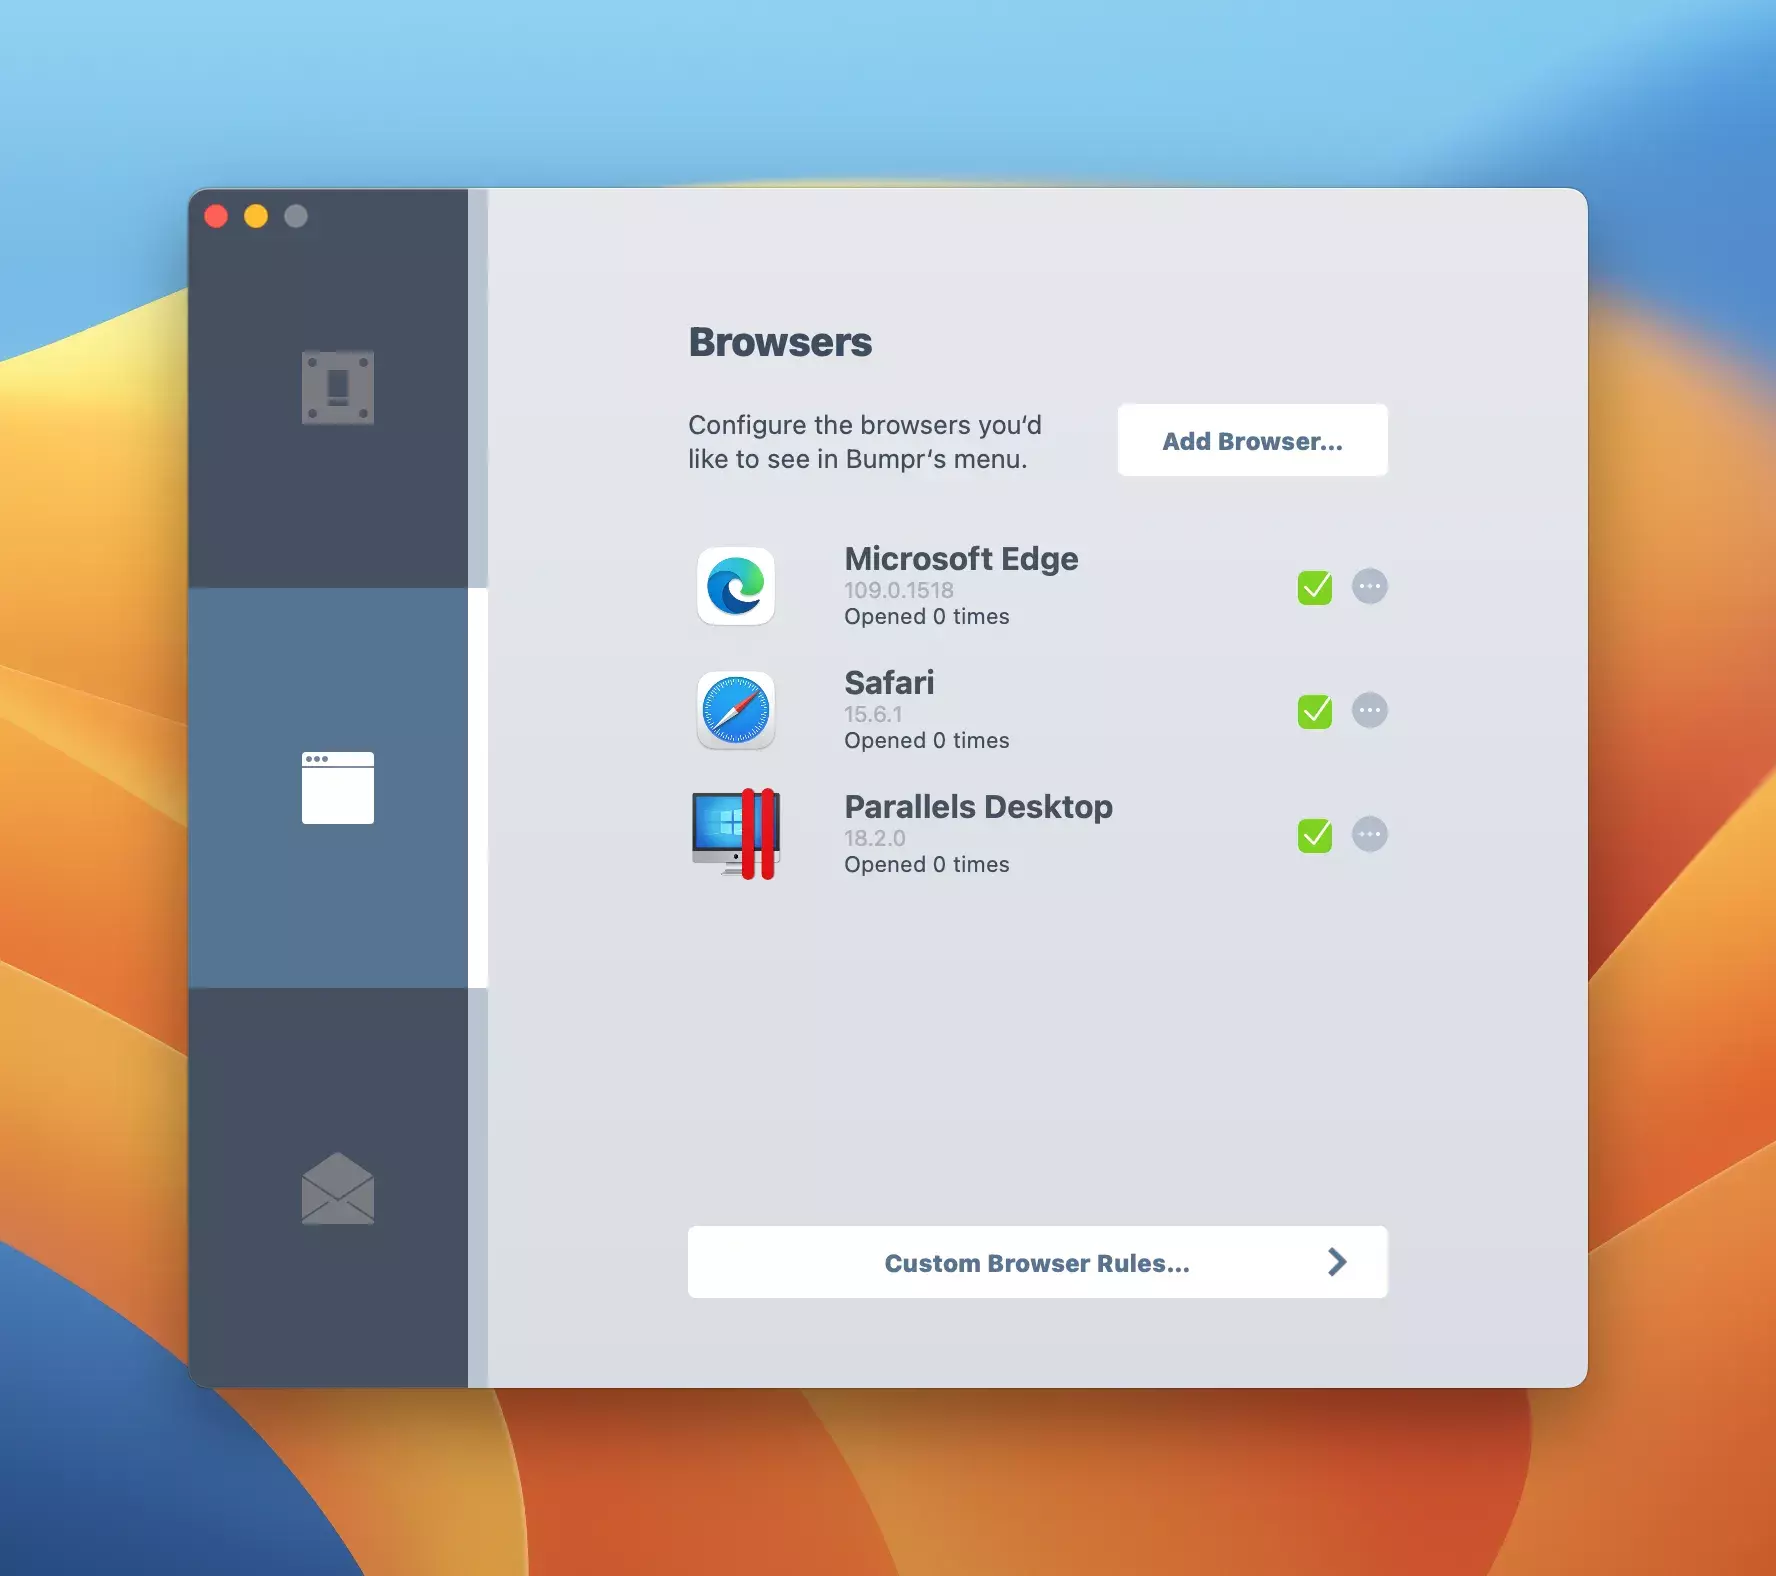Image resolution: width=1776 pixels, height=1576 pixels.
Task: Click the Microsoft Edge app icon
Action: (736, 586)
